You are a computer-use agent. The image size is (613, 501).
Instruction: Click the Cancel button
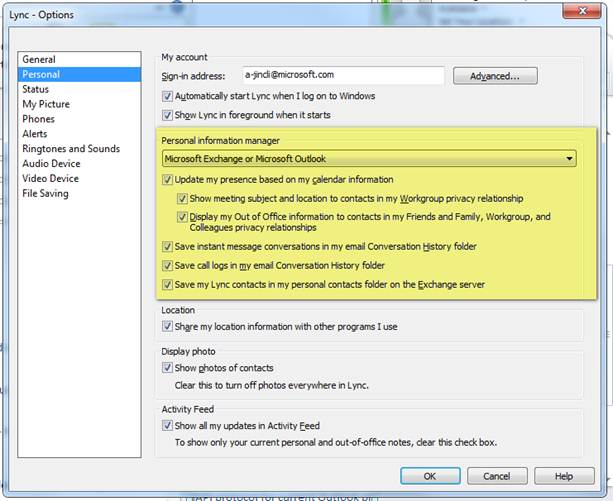coord(497,476)
